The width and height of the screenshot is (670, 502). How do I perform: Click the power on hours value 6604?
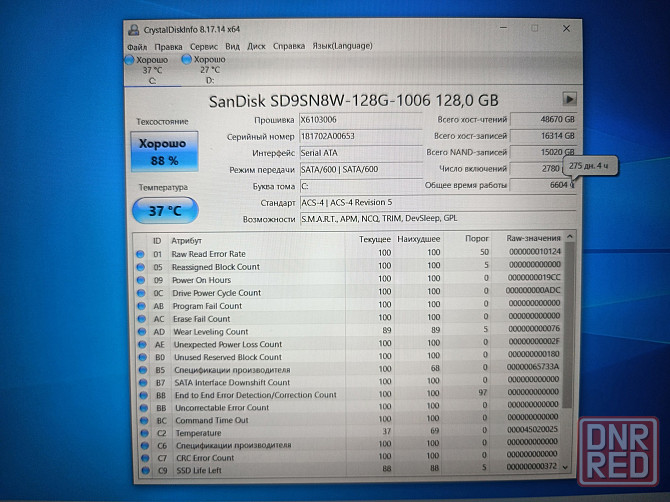[x=543, y=185]
